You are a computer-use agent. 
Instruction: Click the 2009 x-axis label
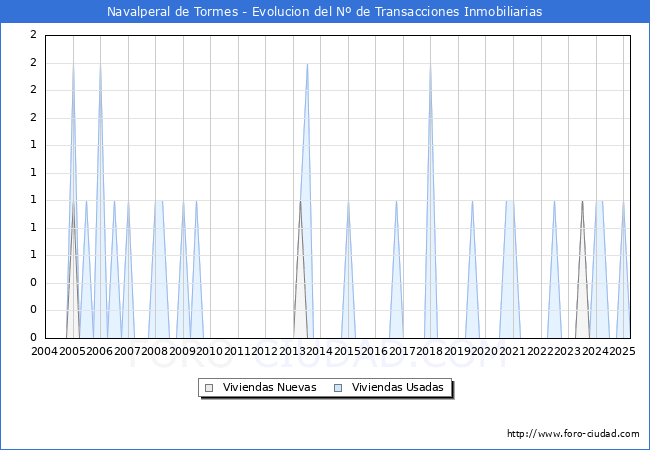[x=182, y=351]
